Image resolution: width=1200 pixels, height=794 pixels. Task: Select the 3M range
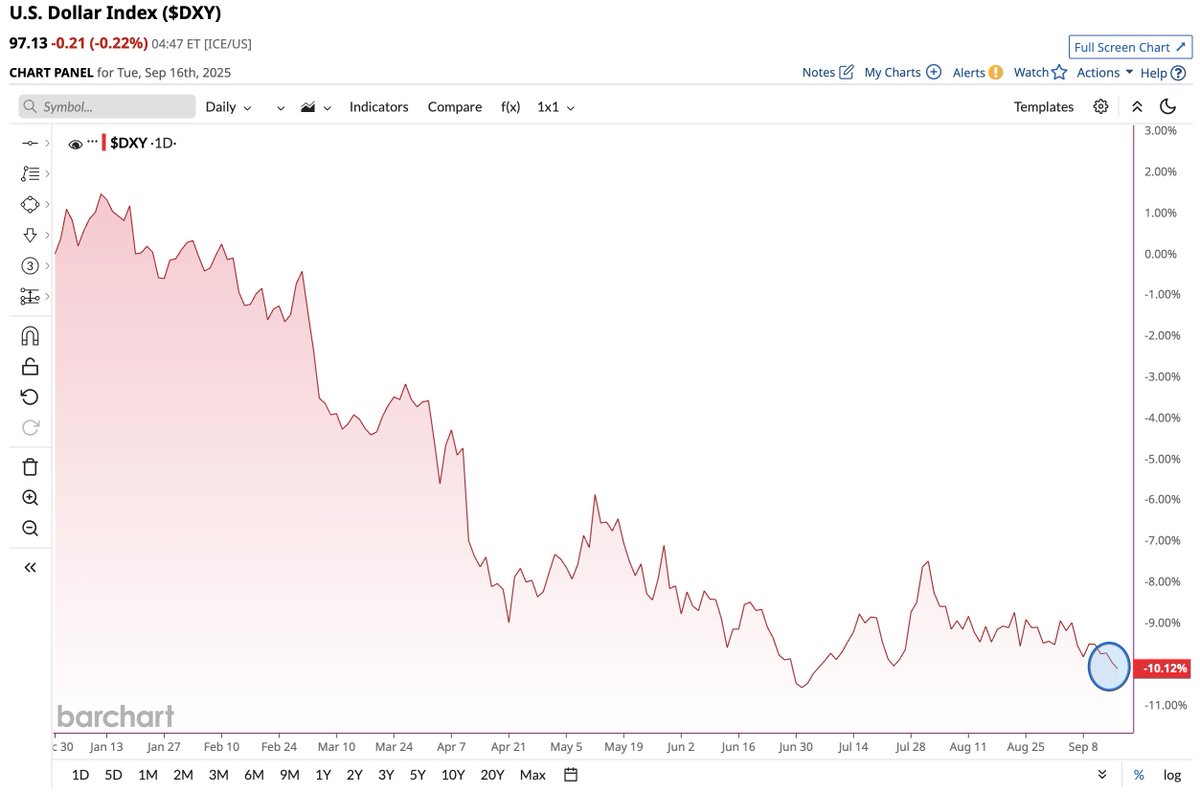(218, 775)
